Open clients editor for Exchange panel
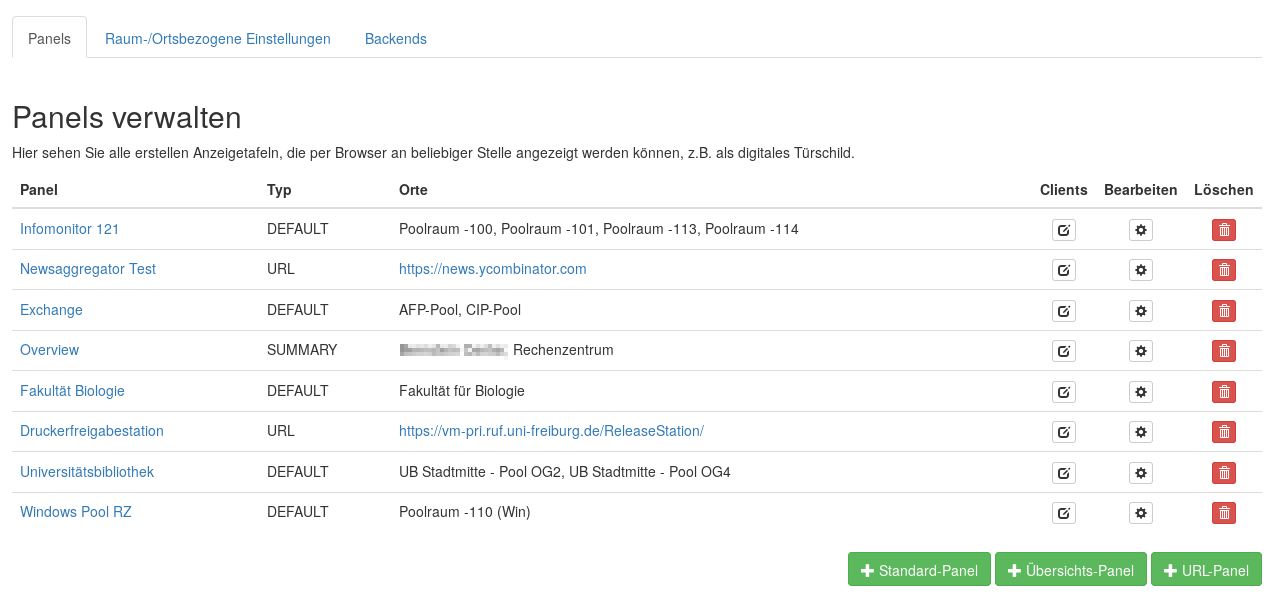1280x600 pixels. coord(1063,311)
